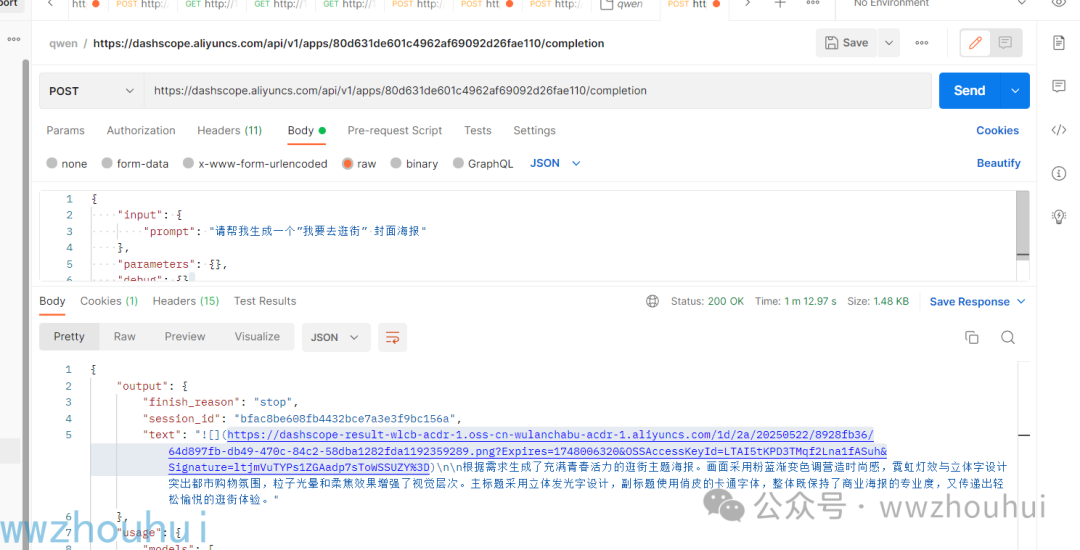Open the POST method dropdown
This screenshot has height=550, width=1080.
[x=91, y=91]
